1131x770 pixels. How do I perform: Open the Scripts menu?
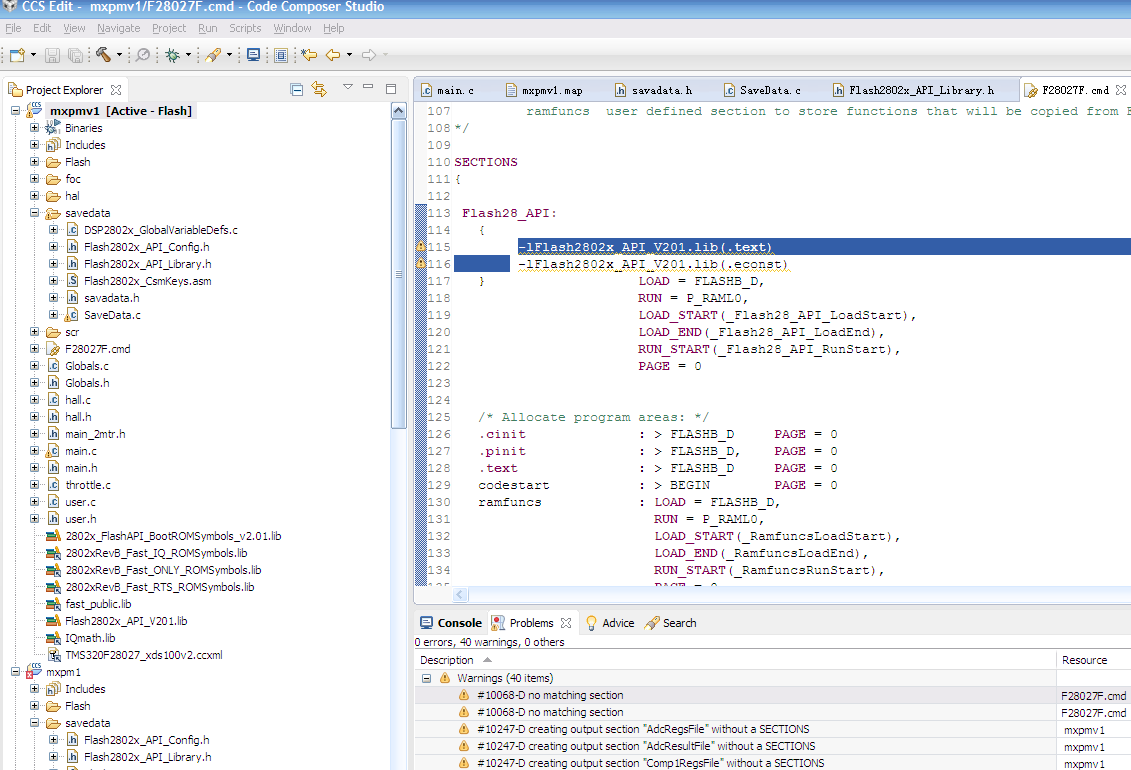pos(245,28)
